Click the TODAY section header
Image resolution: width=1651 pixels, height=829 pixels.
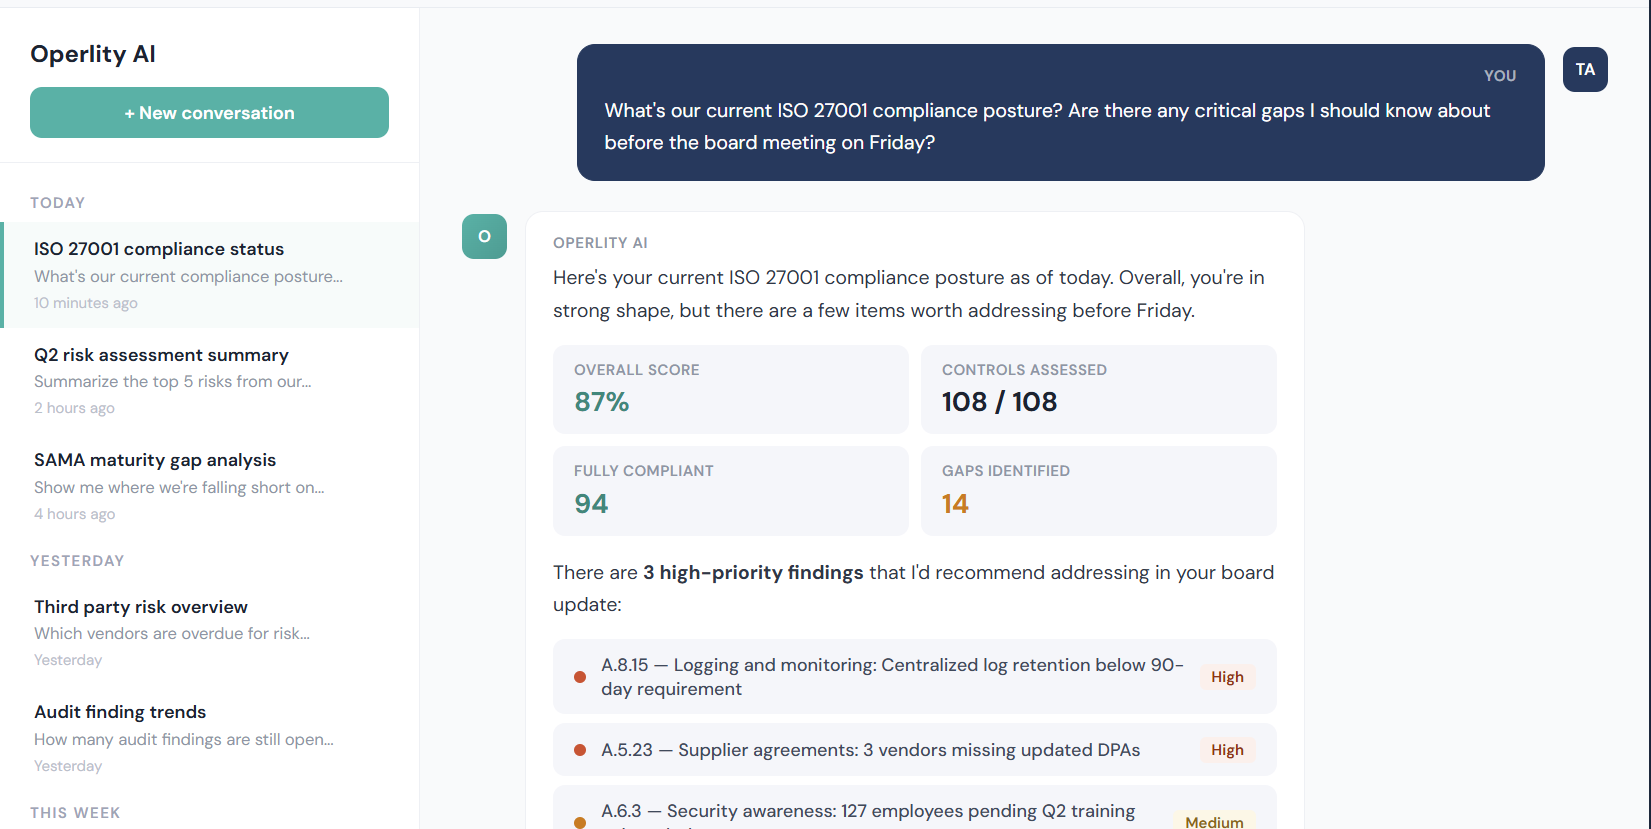57,203
